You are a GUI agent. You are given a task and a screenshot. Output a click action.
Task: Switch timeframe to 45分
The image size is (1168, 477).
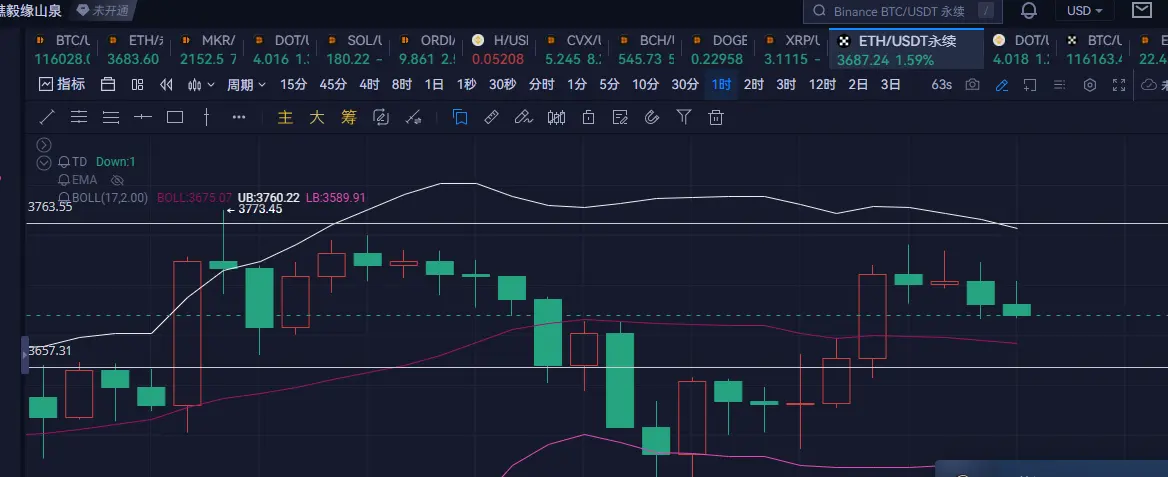(x=333, y=85)
